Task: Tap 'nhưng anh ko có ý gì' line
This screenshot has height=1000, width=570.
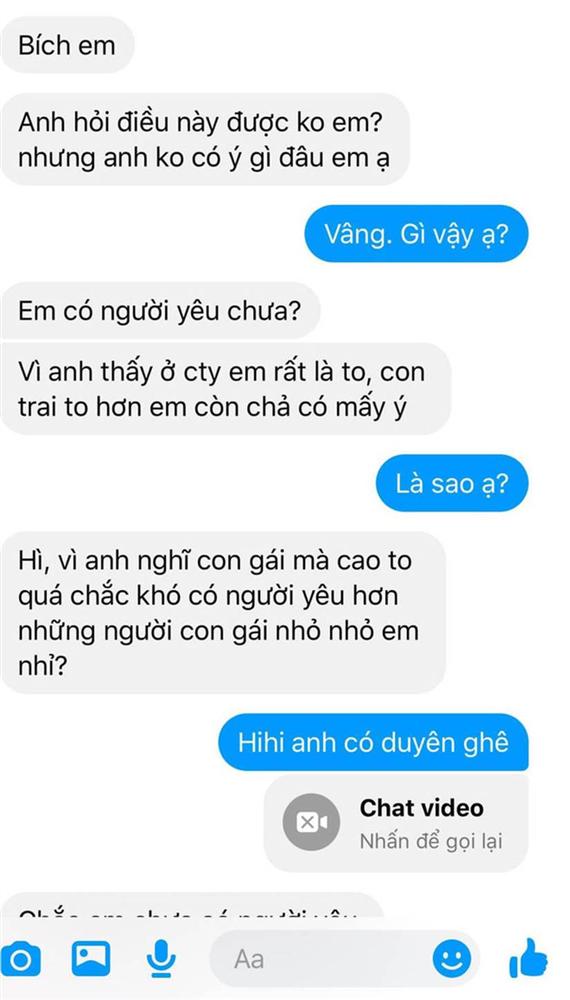Action: coord(204,158)
